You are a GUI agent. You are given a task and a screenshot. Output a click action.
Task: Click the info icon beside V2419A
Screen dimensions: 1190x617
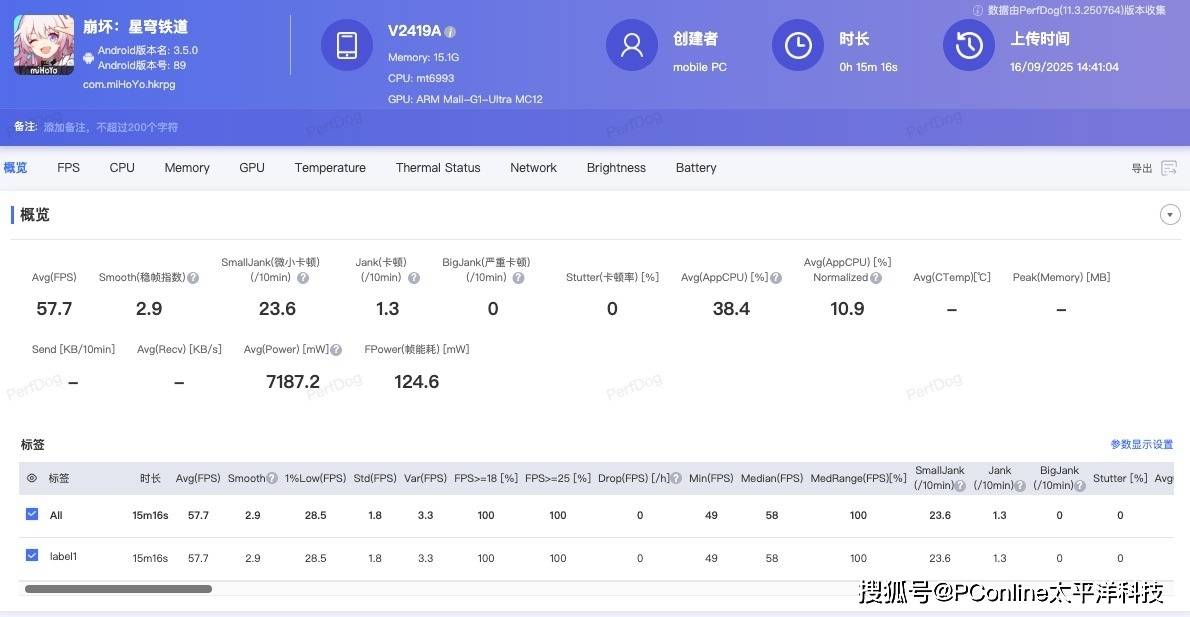(x=450, y=32)
